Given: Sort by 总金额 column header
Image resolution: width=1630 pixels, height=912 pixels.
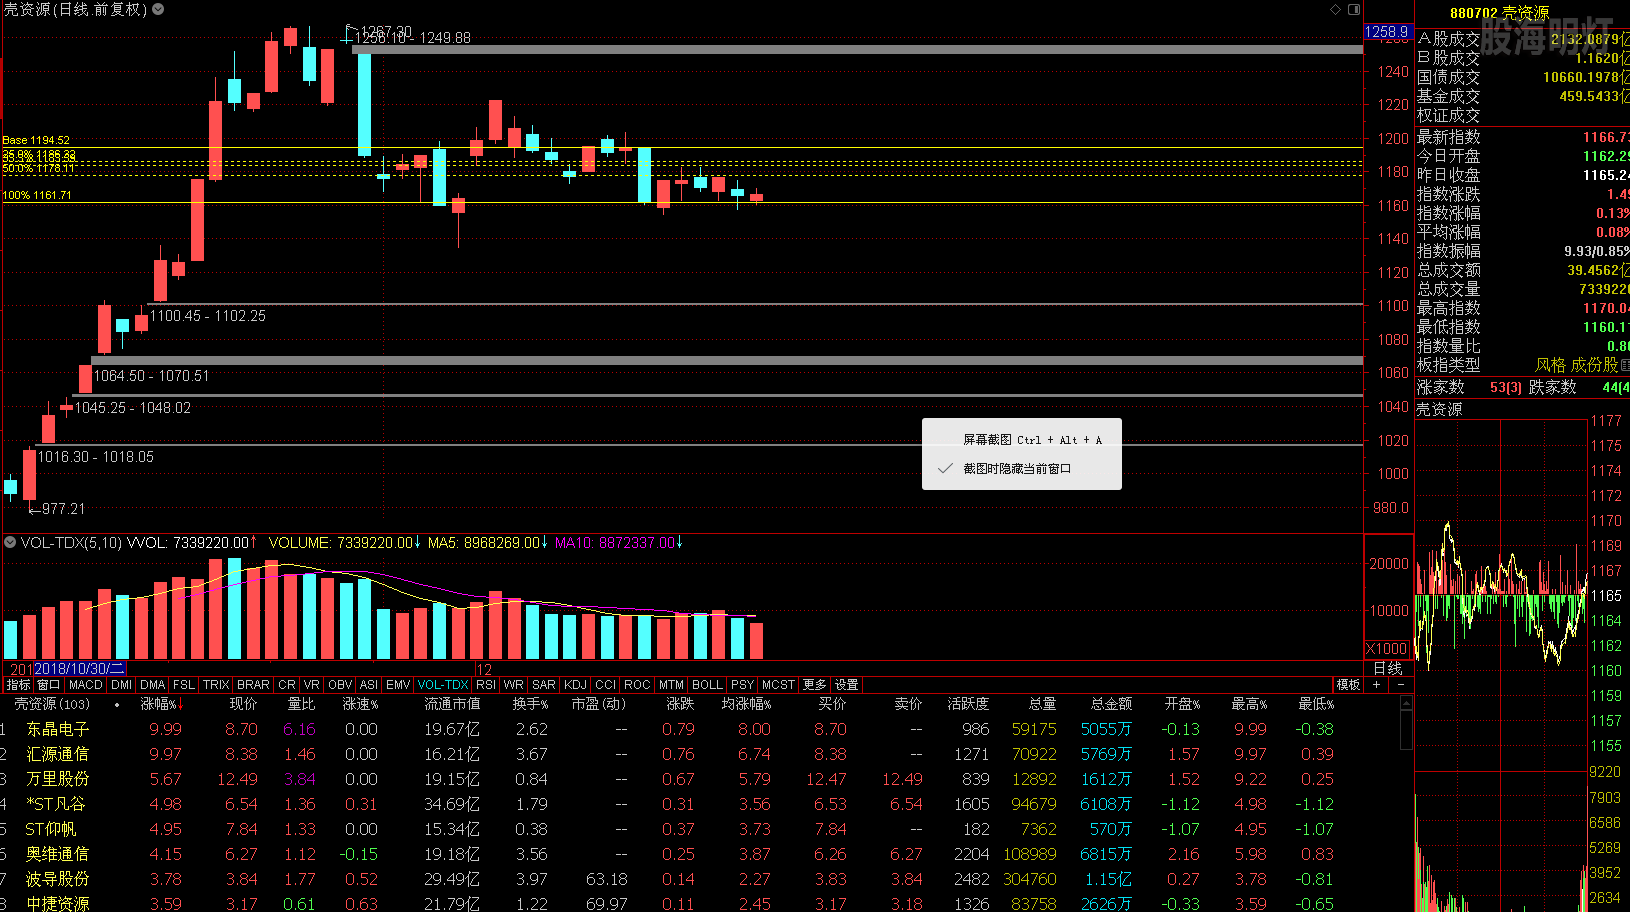Looking at the screenshot, I should (1111, 704).
